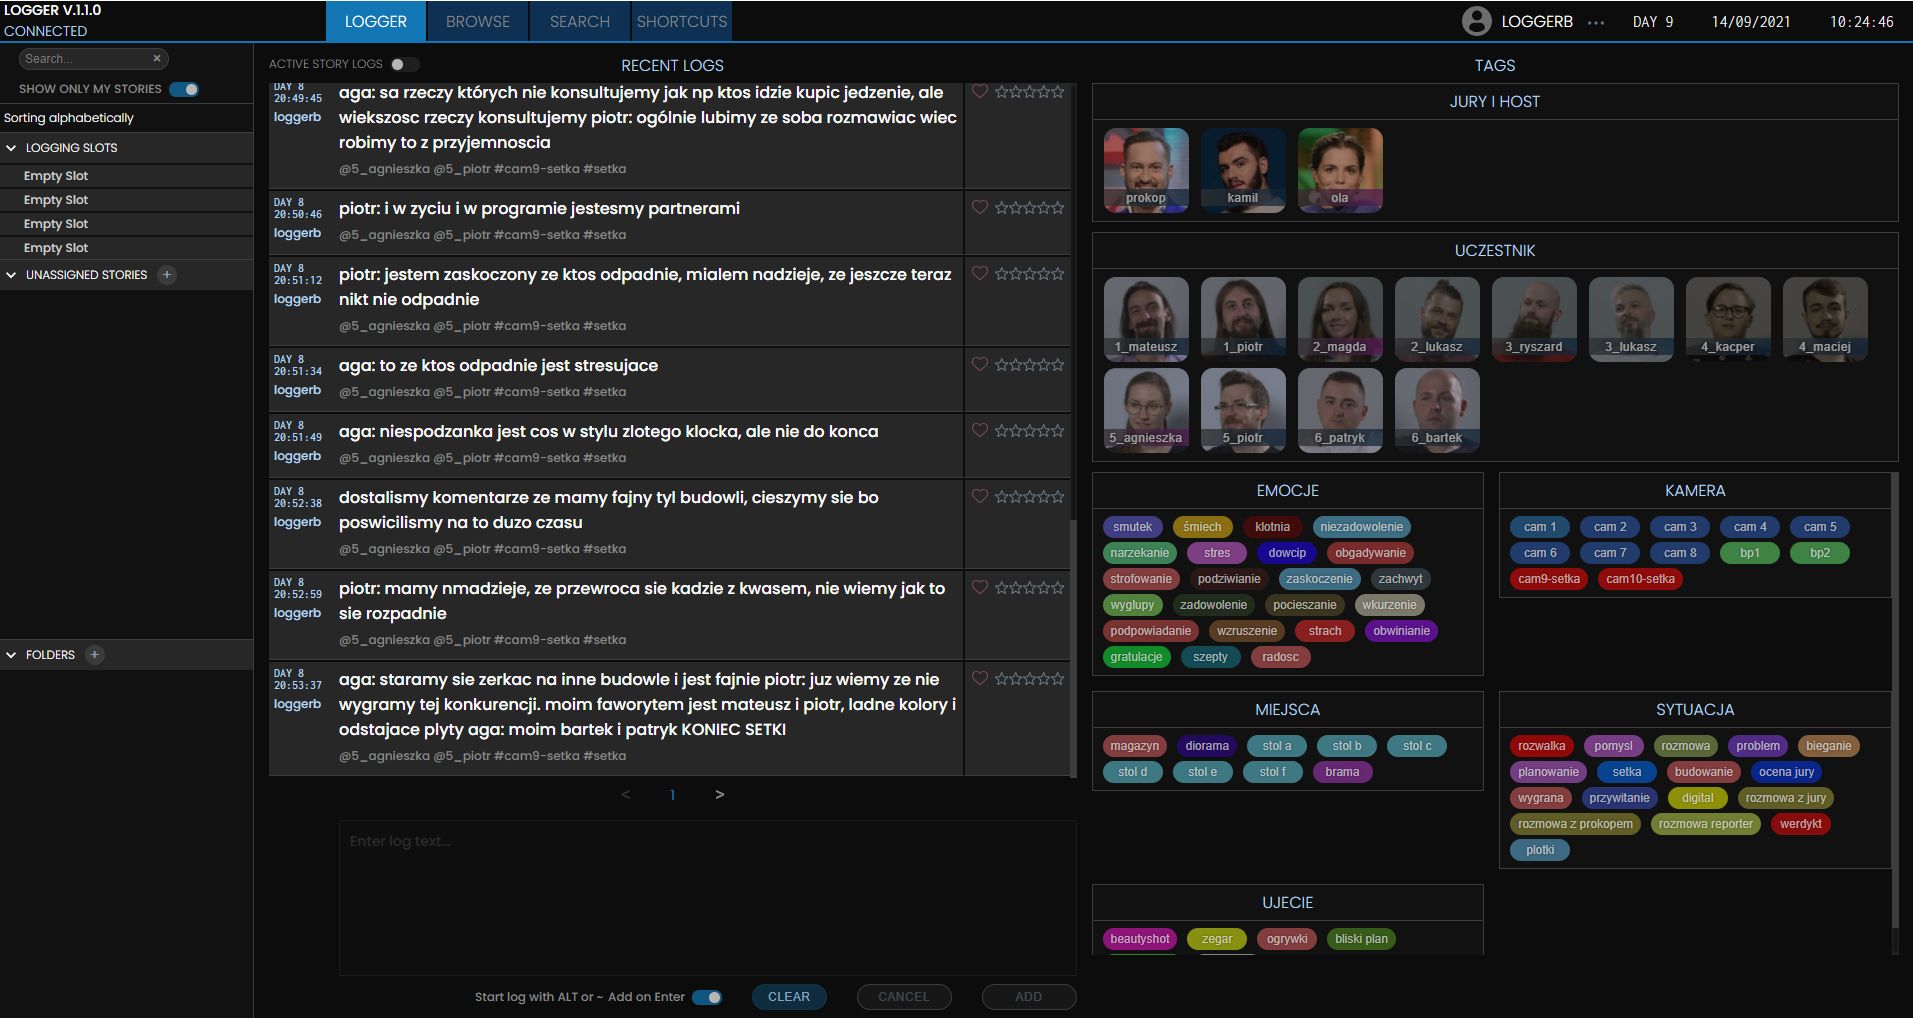Viewport: 1913px width, 1018px height.
Task: Add a new folder with plus icon
Action: pyautogui.click(x=94, y=655)
